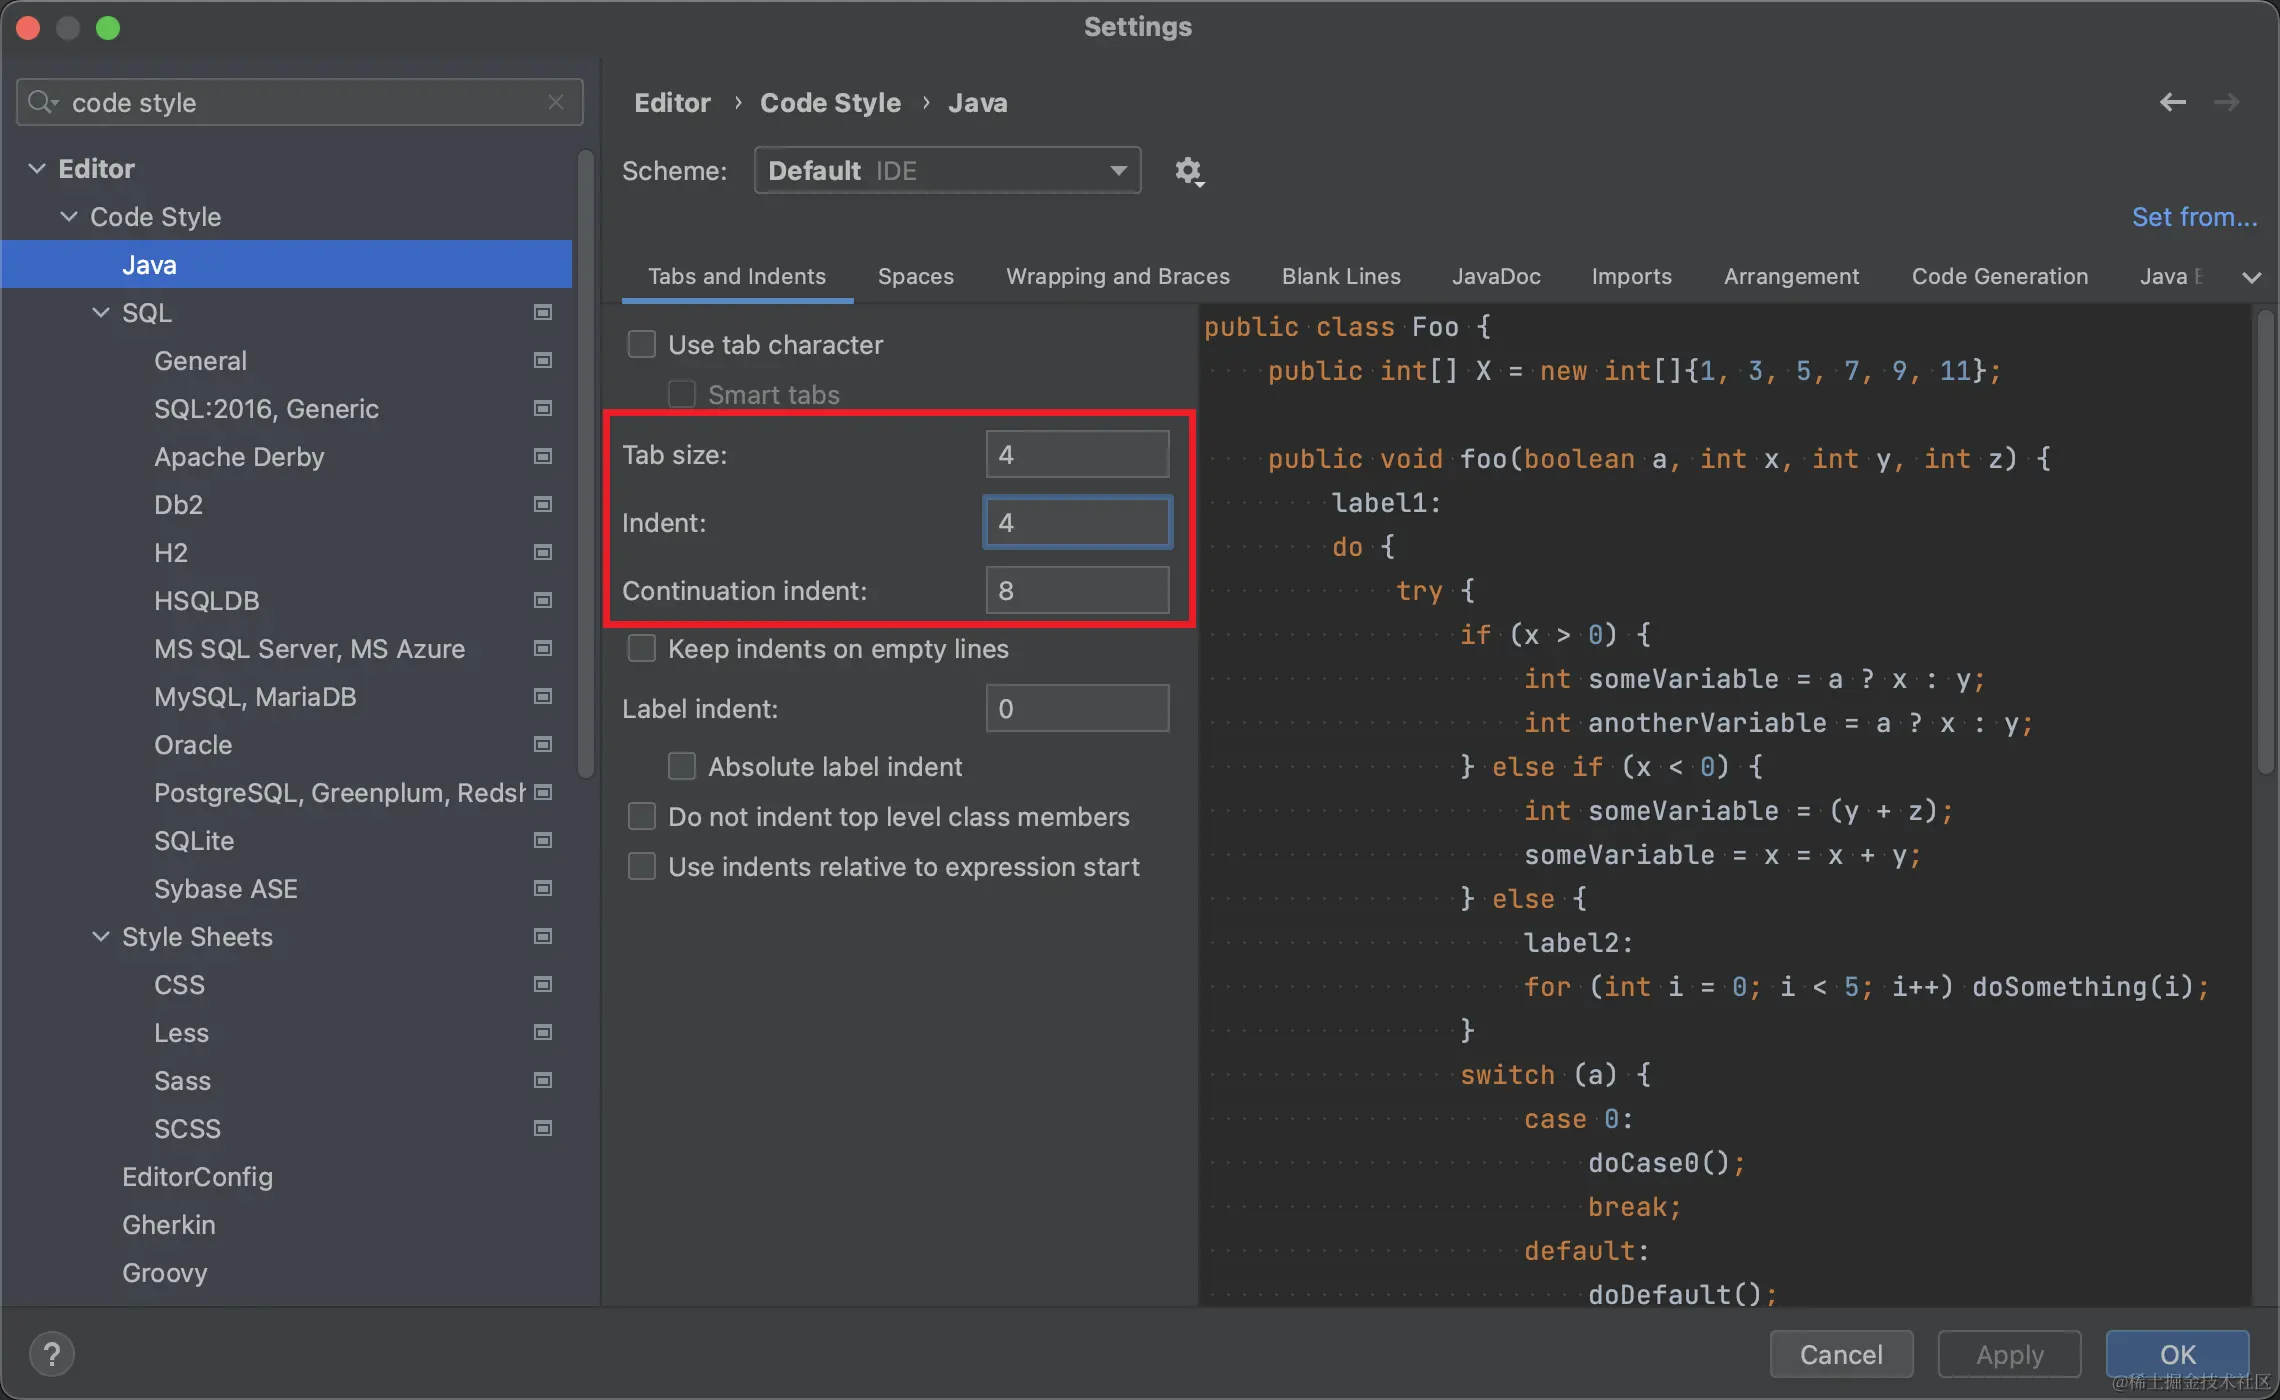Collapse the Style Sheets tree node

(x=101, y=937)
